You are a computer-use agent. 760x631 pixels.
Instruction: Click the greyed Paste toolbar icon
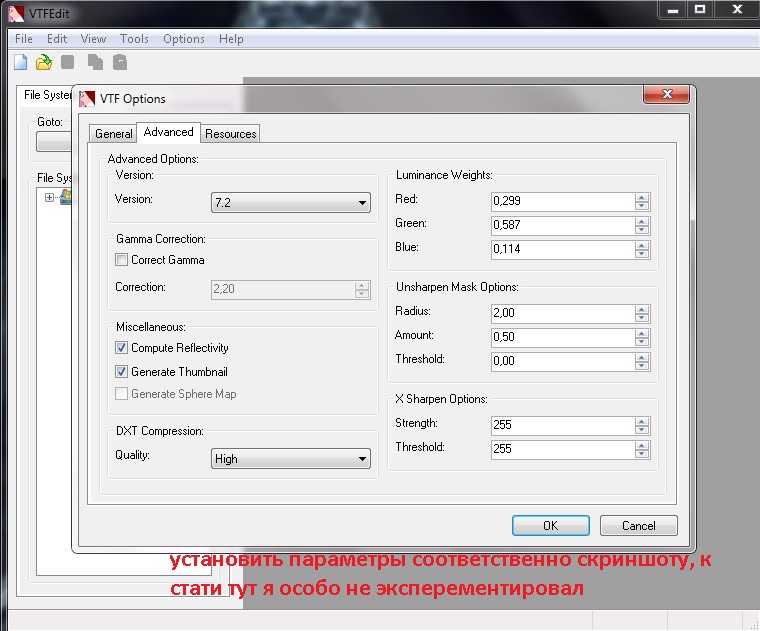click(x=120, y=63)
